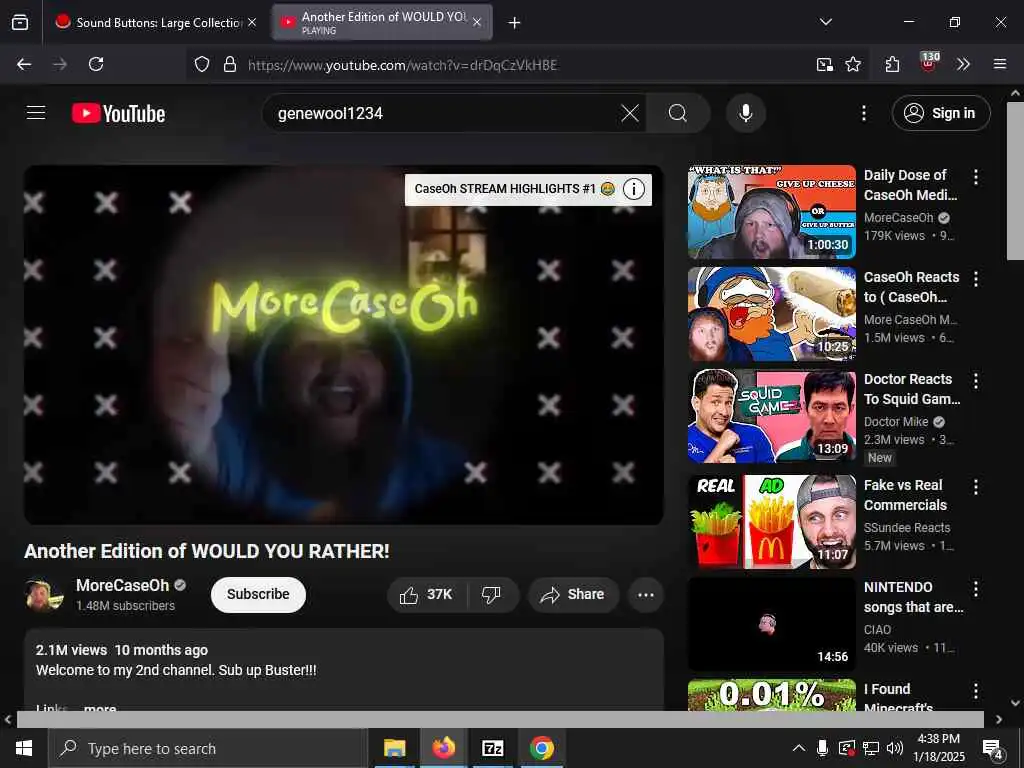This screenshot has width=1024, height=768.
Task: Open CaseOh Reacts to video title
Action: tap(912, 287)
